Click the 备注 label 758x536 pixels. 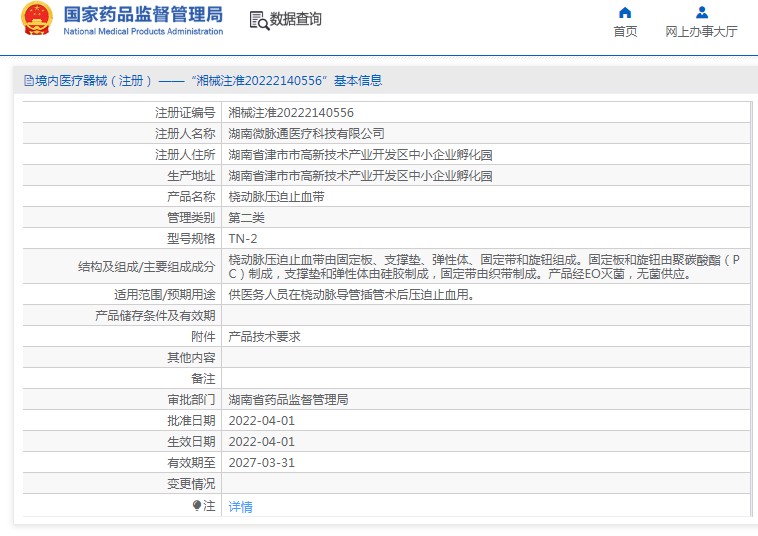pyautogui.click(x=203, y=379)
